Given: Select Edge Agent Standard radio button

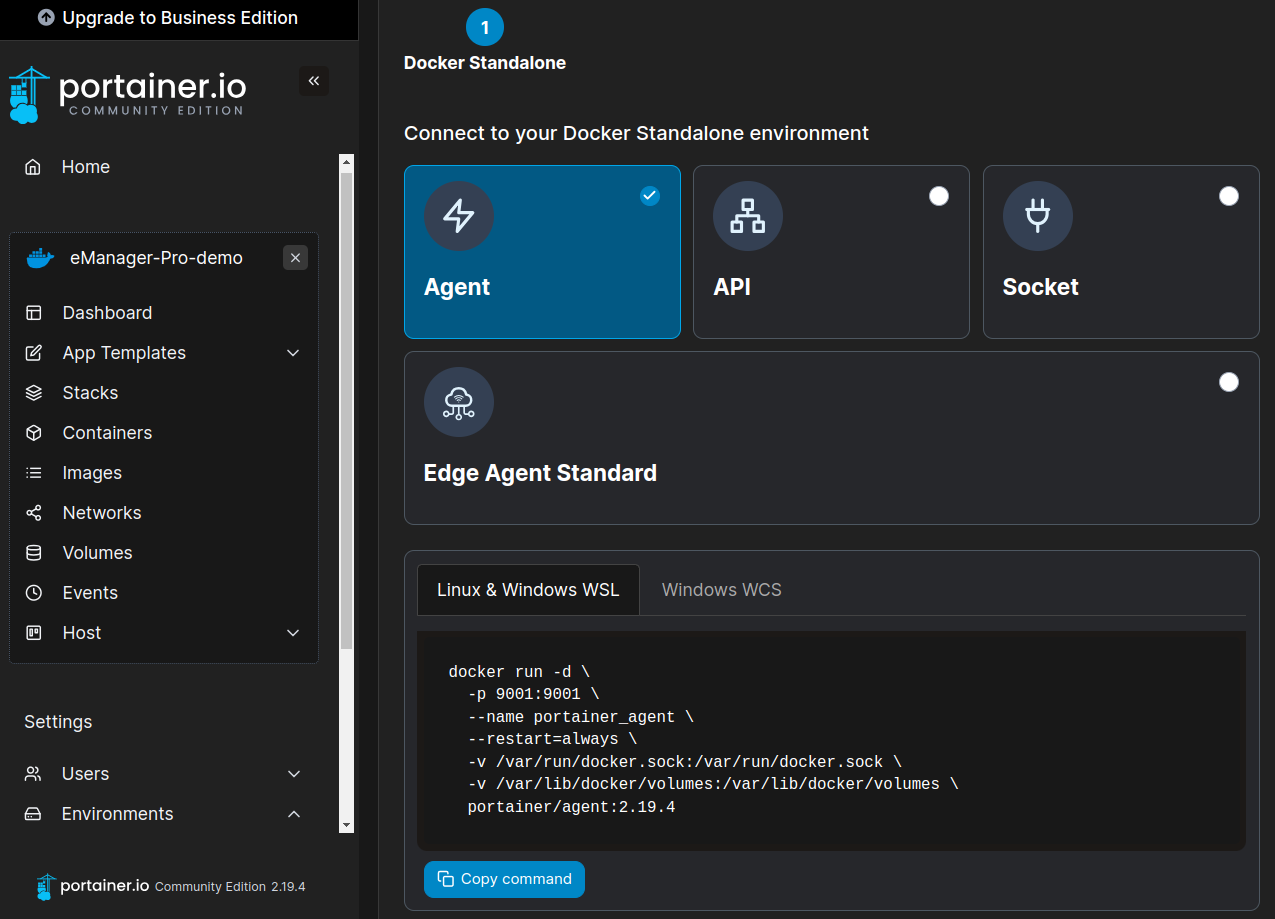Looking at the screenshot, I should pos(1228,382).
